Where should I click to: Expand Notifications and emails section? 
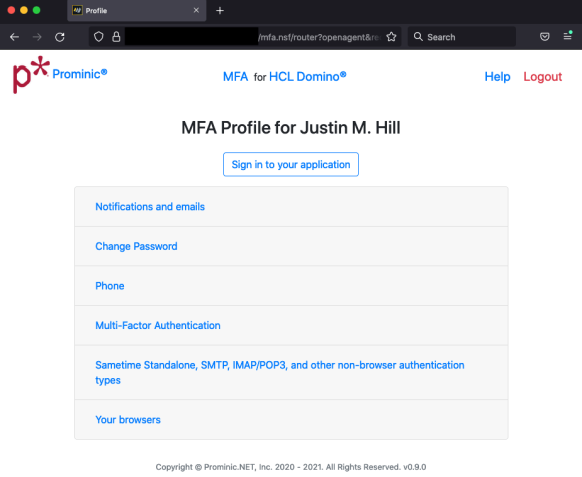pos(291,207)
